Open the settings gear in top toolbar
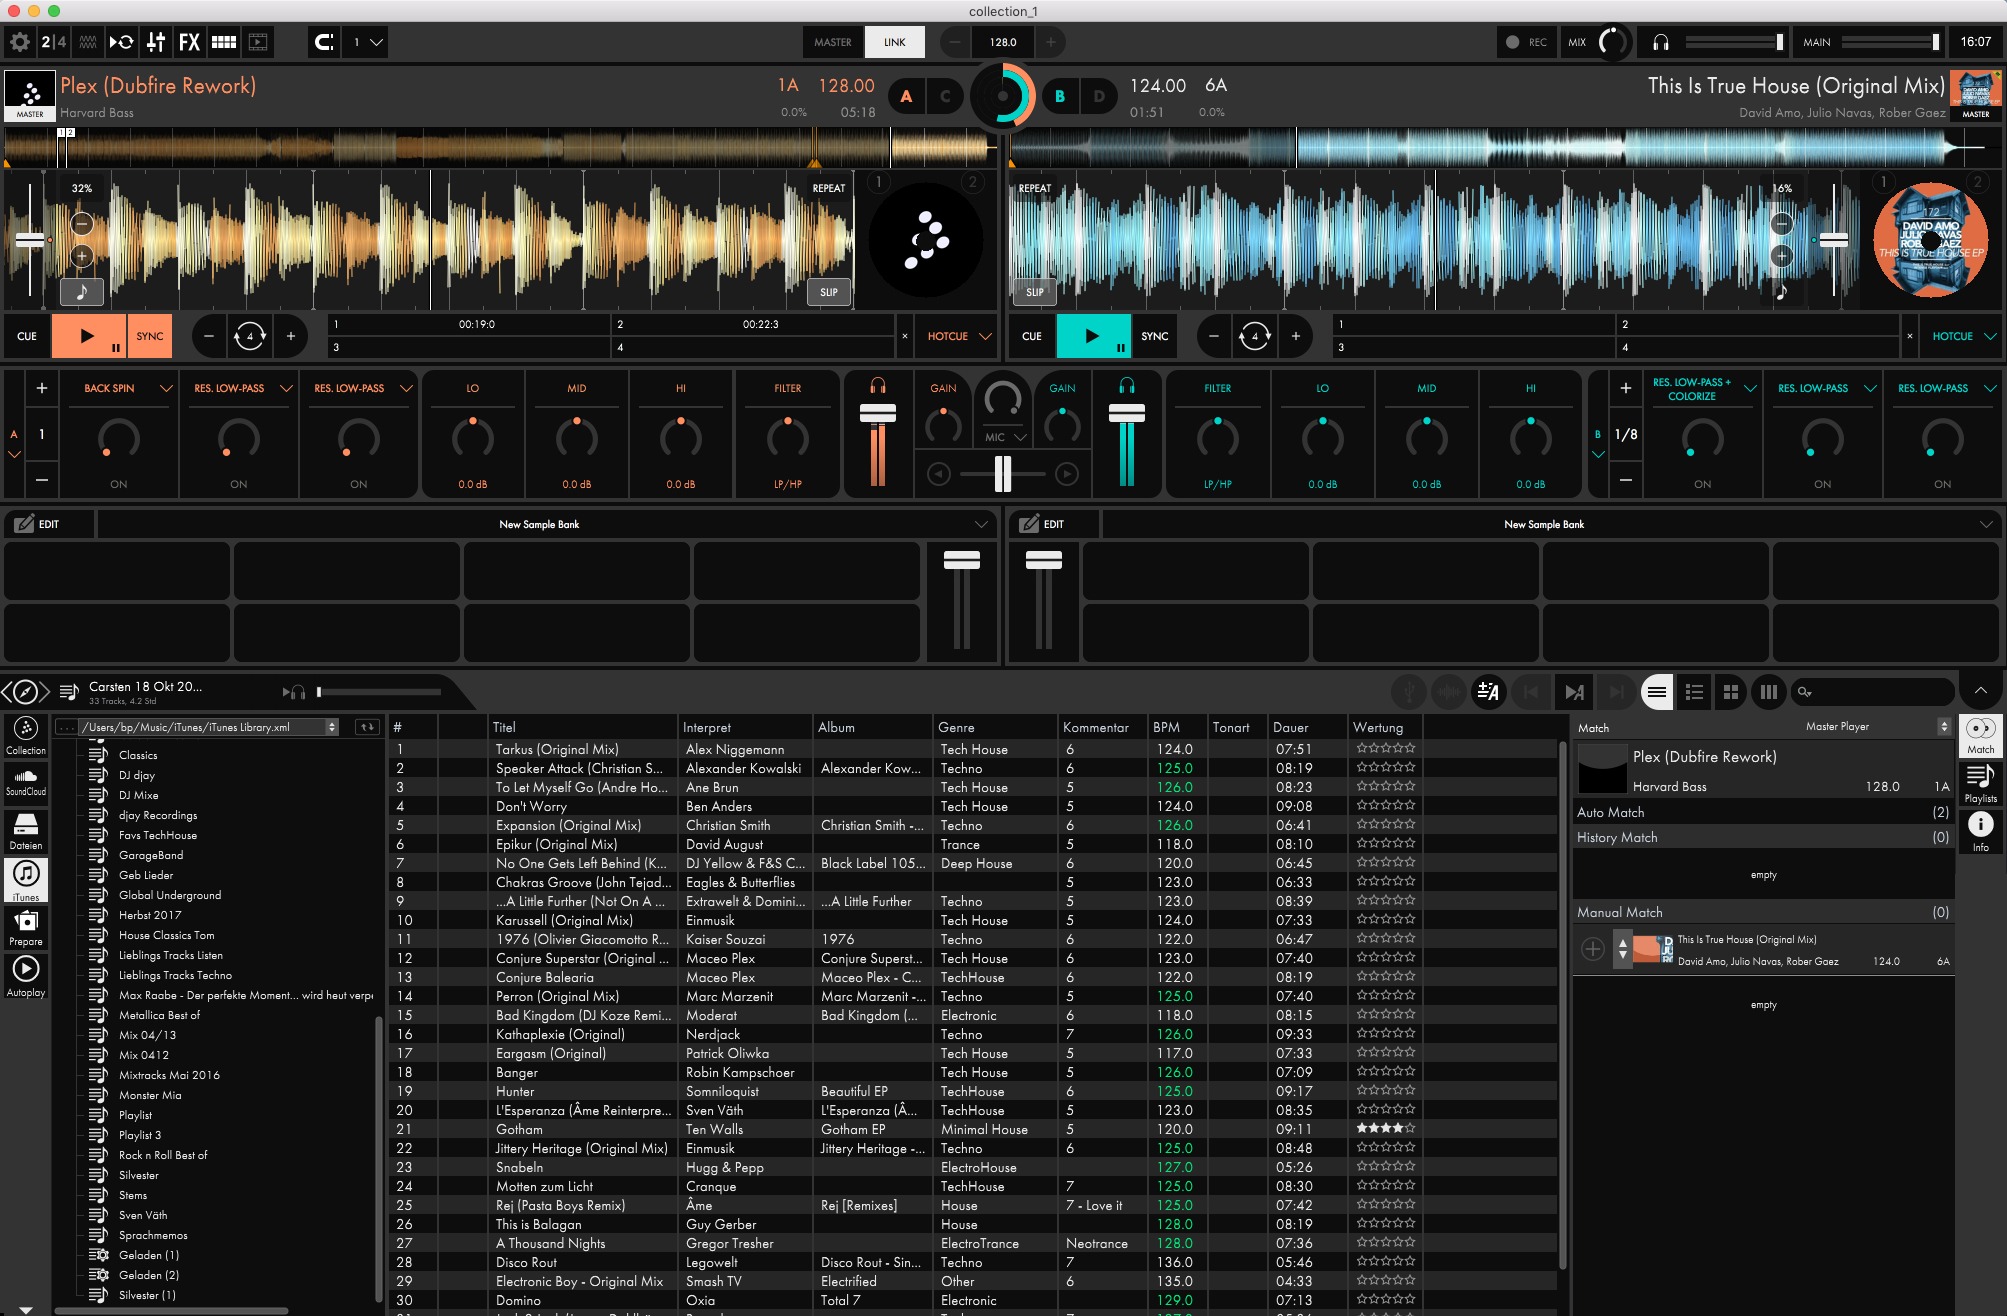Screen dimensions: 2007x1316 tap(19, 42)
